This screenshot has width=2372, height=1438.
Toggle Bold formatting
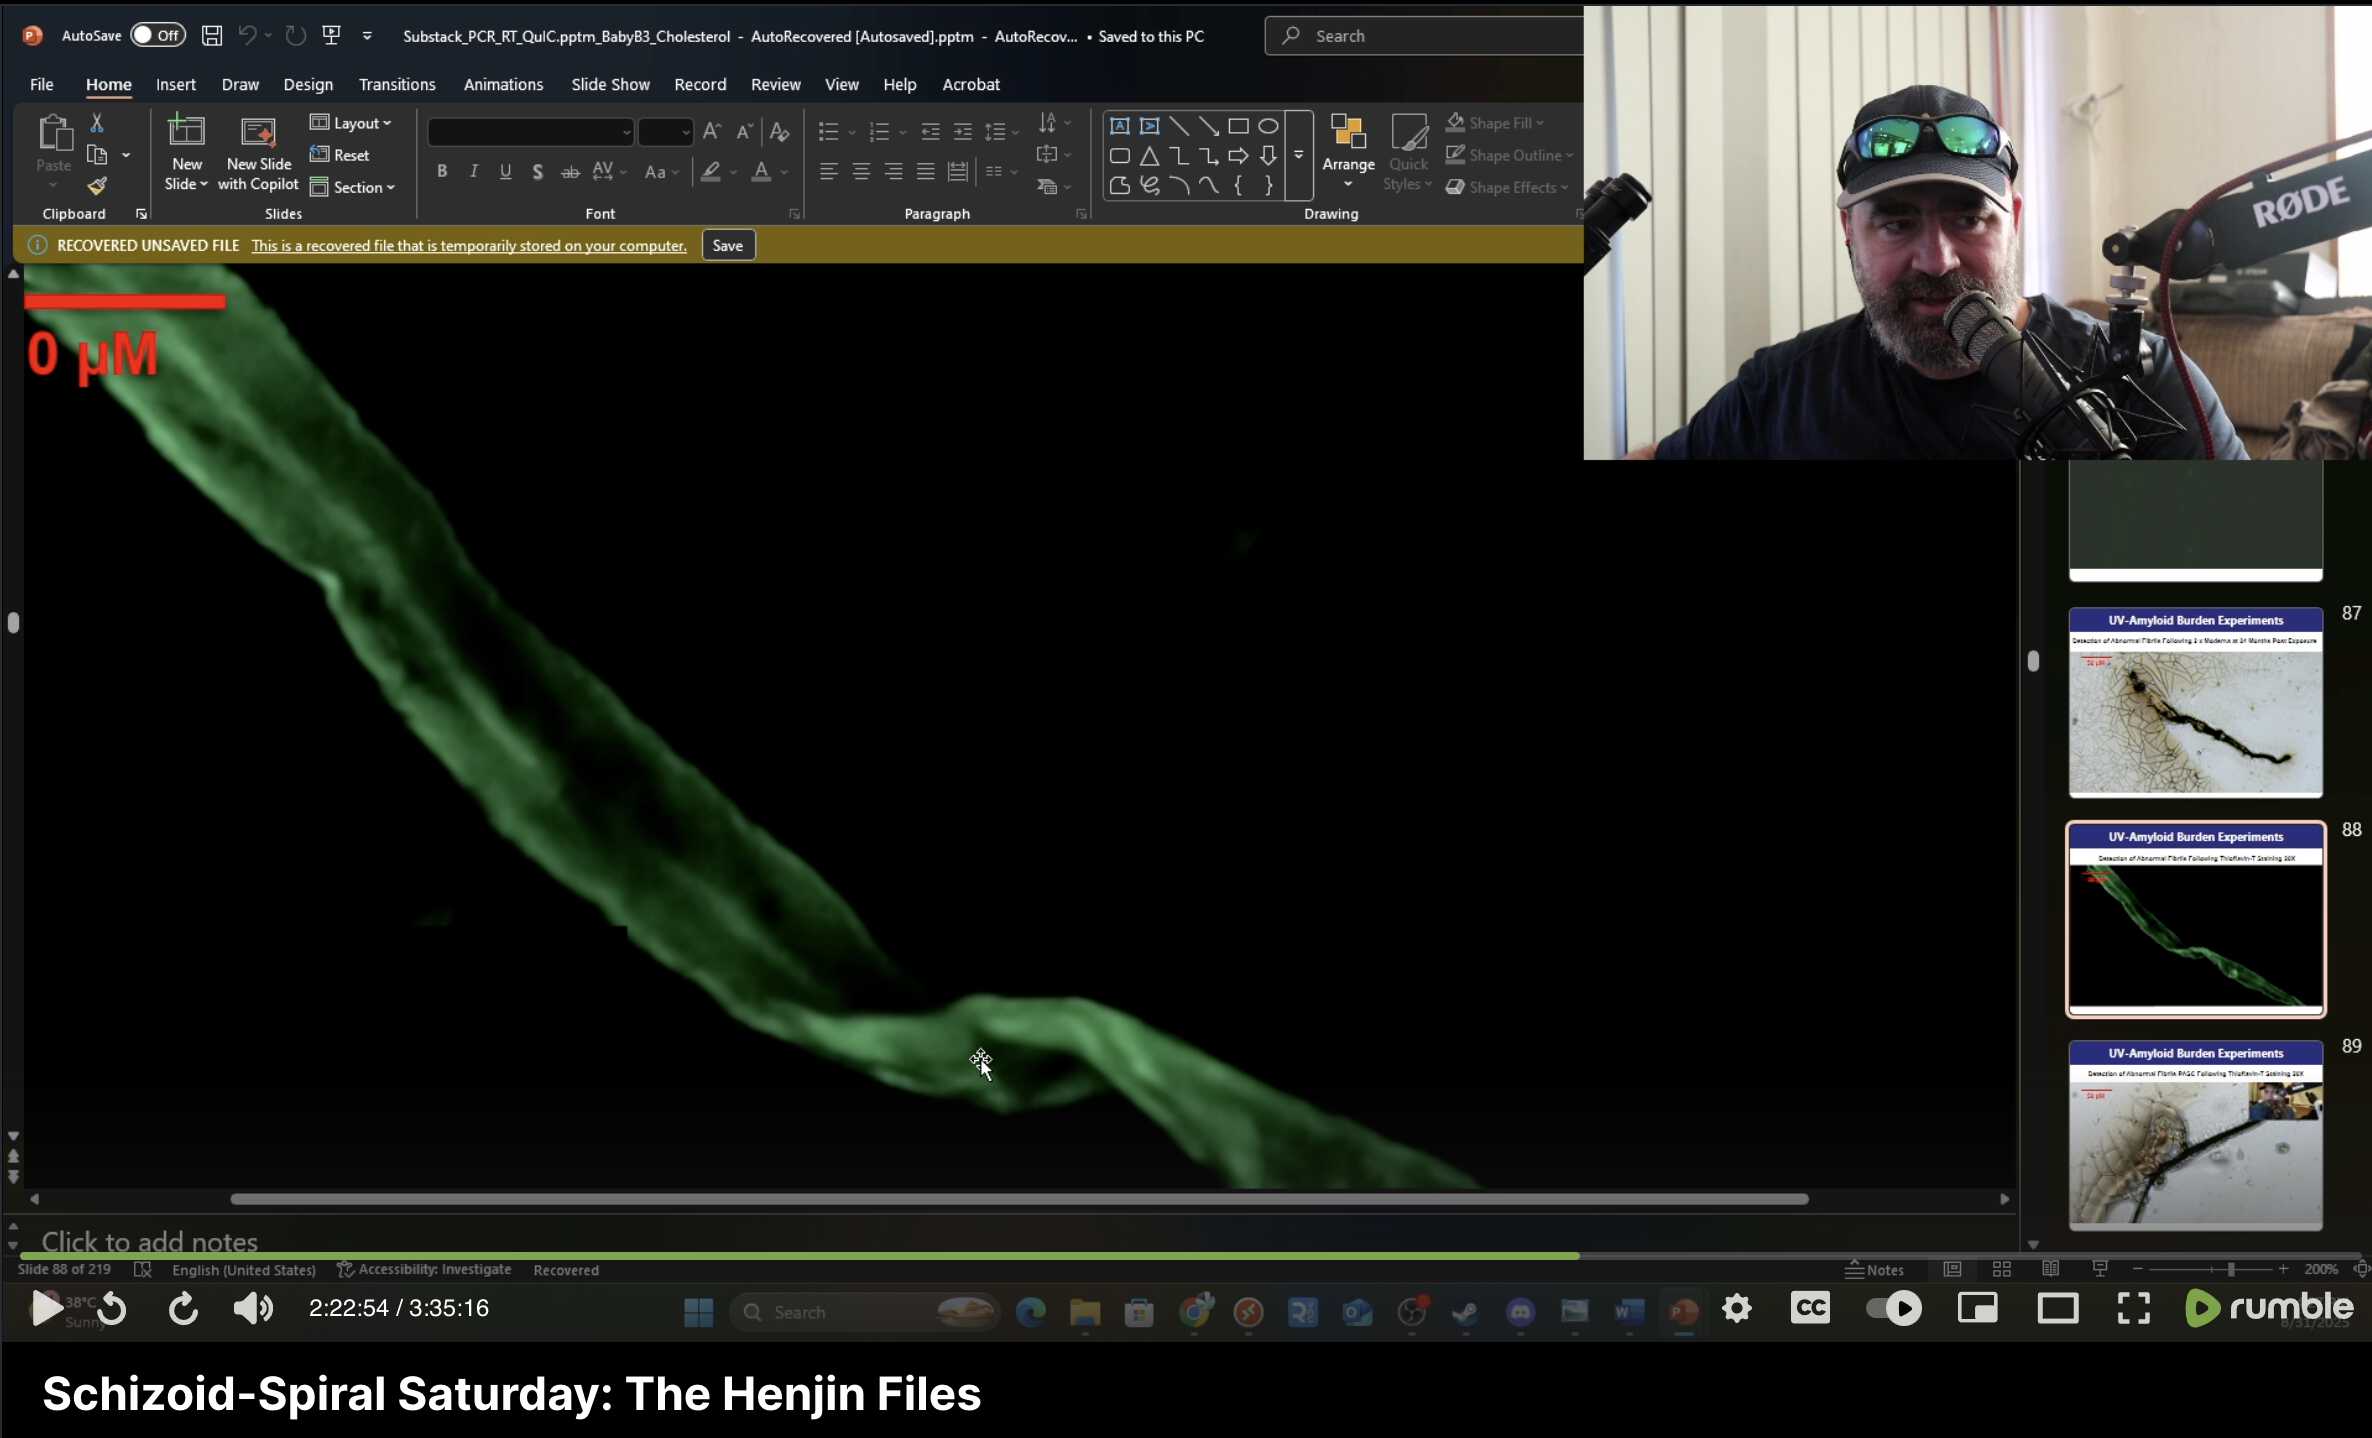(x=442, y=172)
